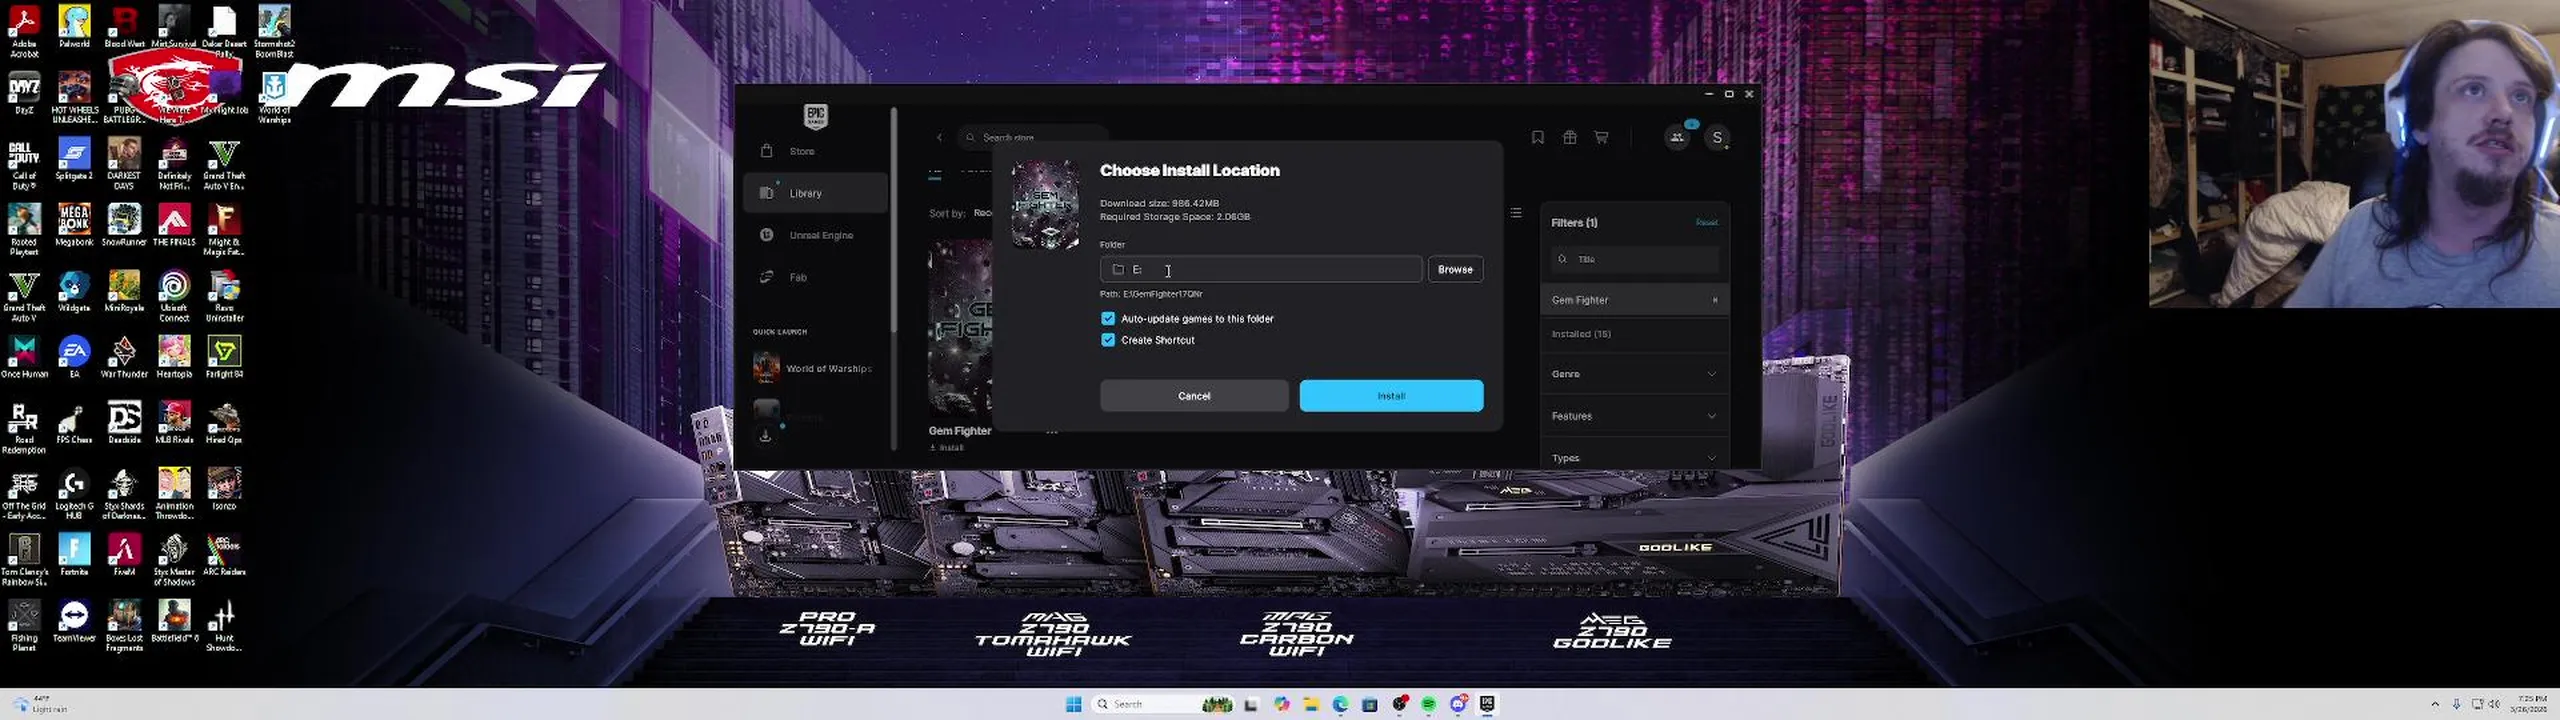
Task: Open Palworld desktop icon
Action: (74, 27)
